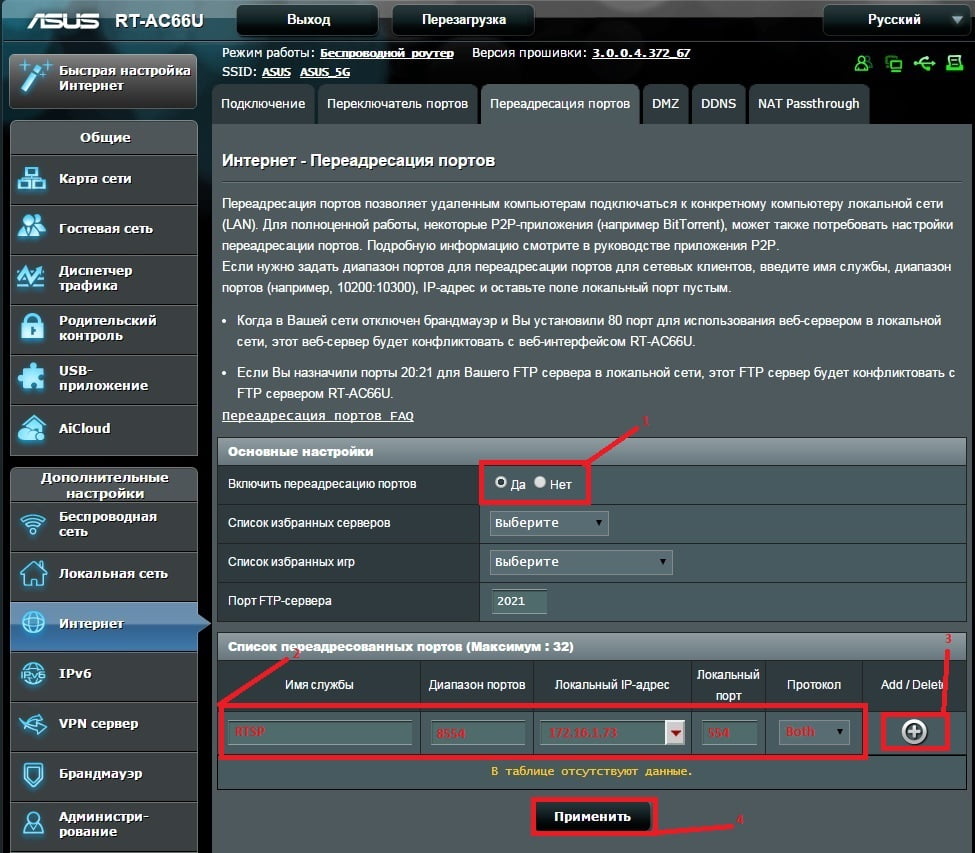Click the ASUS logo
This screenshot has width=975, height=853.
point(63,21)
